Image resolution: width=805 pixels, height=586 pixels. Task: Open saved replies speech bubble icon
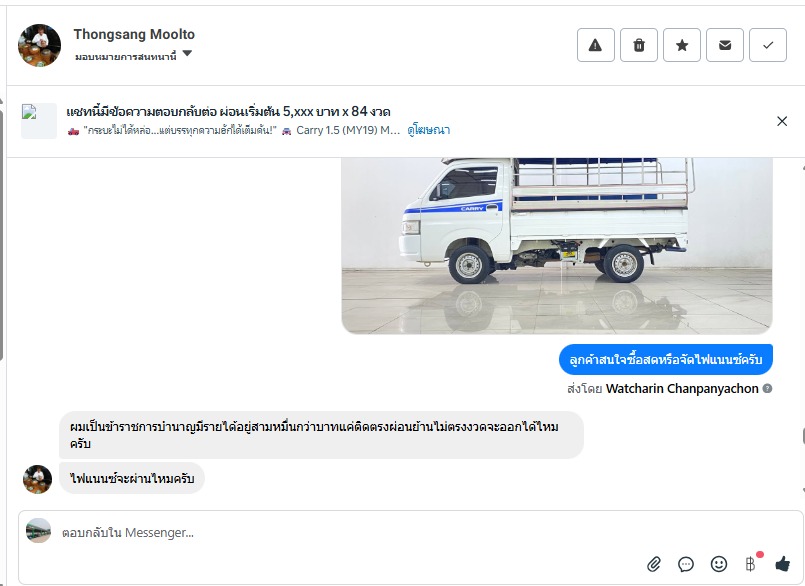click(686, 564)
